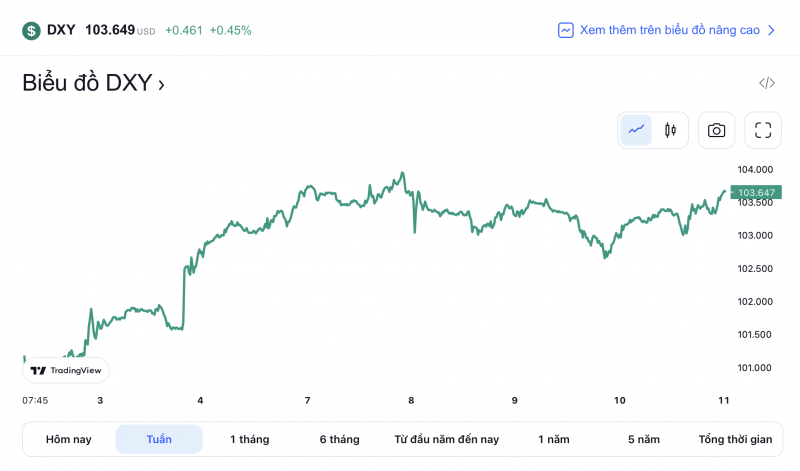Choose the '6 tháng' time range

[x=339, y=439]
